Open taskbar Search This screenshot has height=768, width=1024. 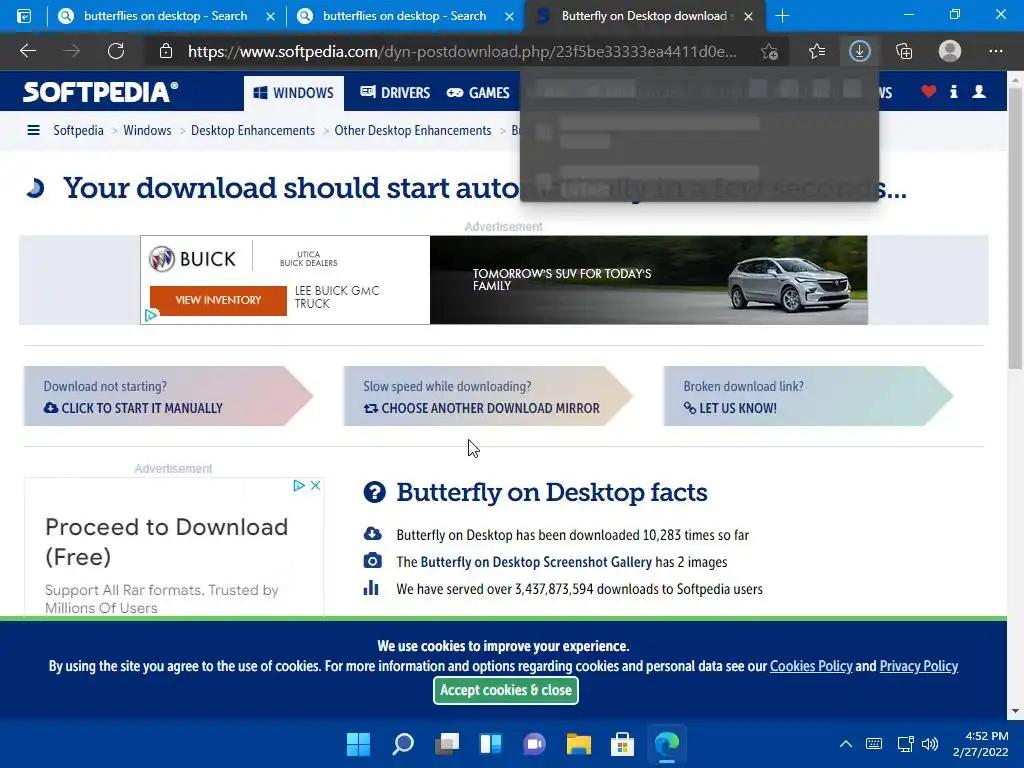tap(402, 744)
